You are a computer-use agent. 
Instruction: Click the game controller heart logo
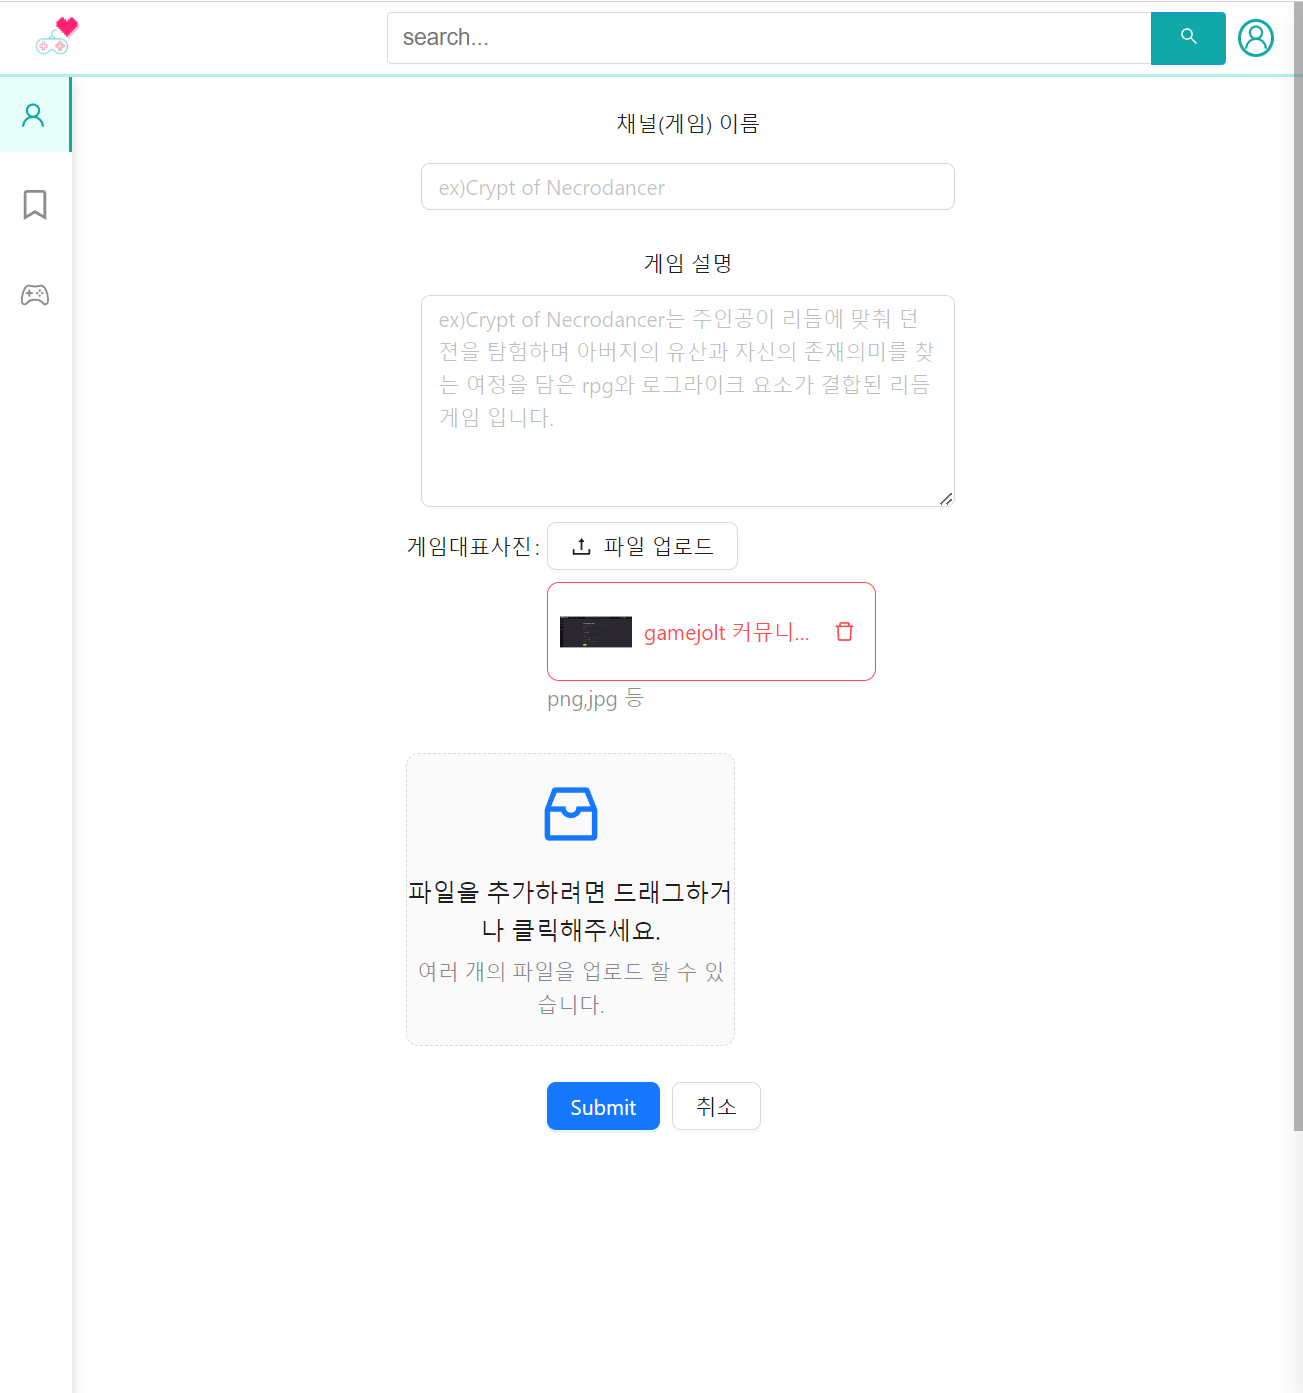point(57,36)
